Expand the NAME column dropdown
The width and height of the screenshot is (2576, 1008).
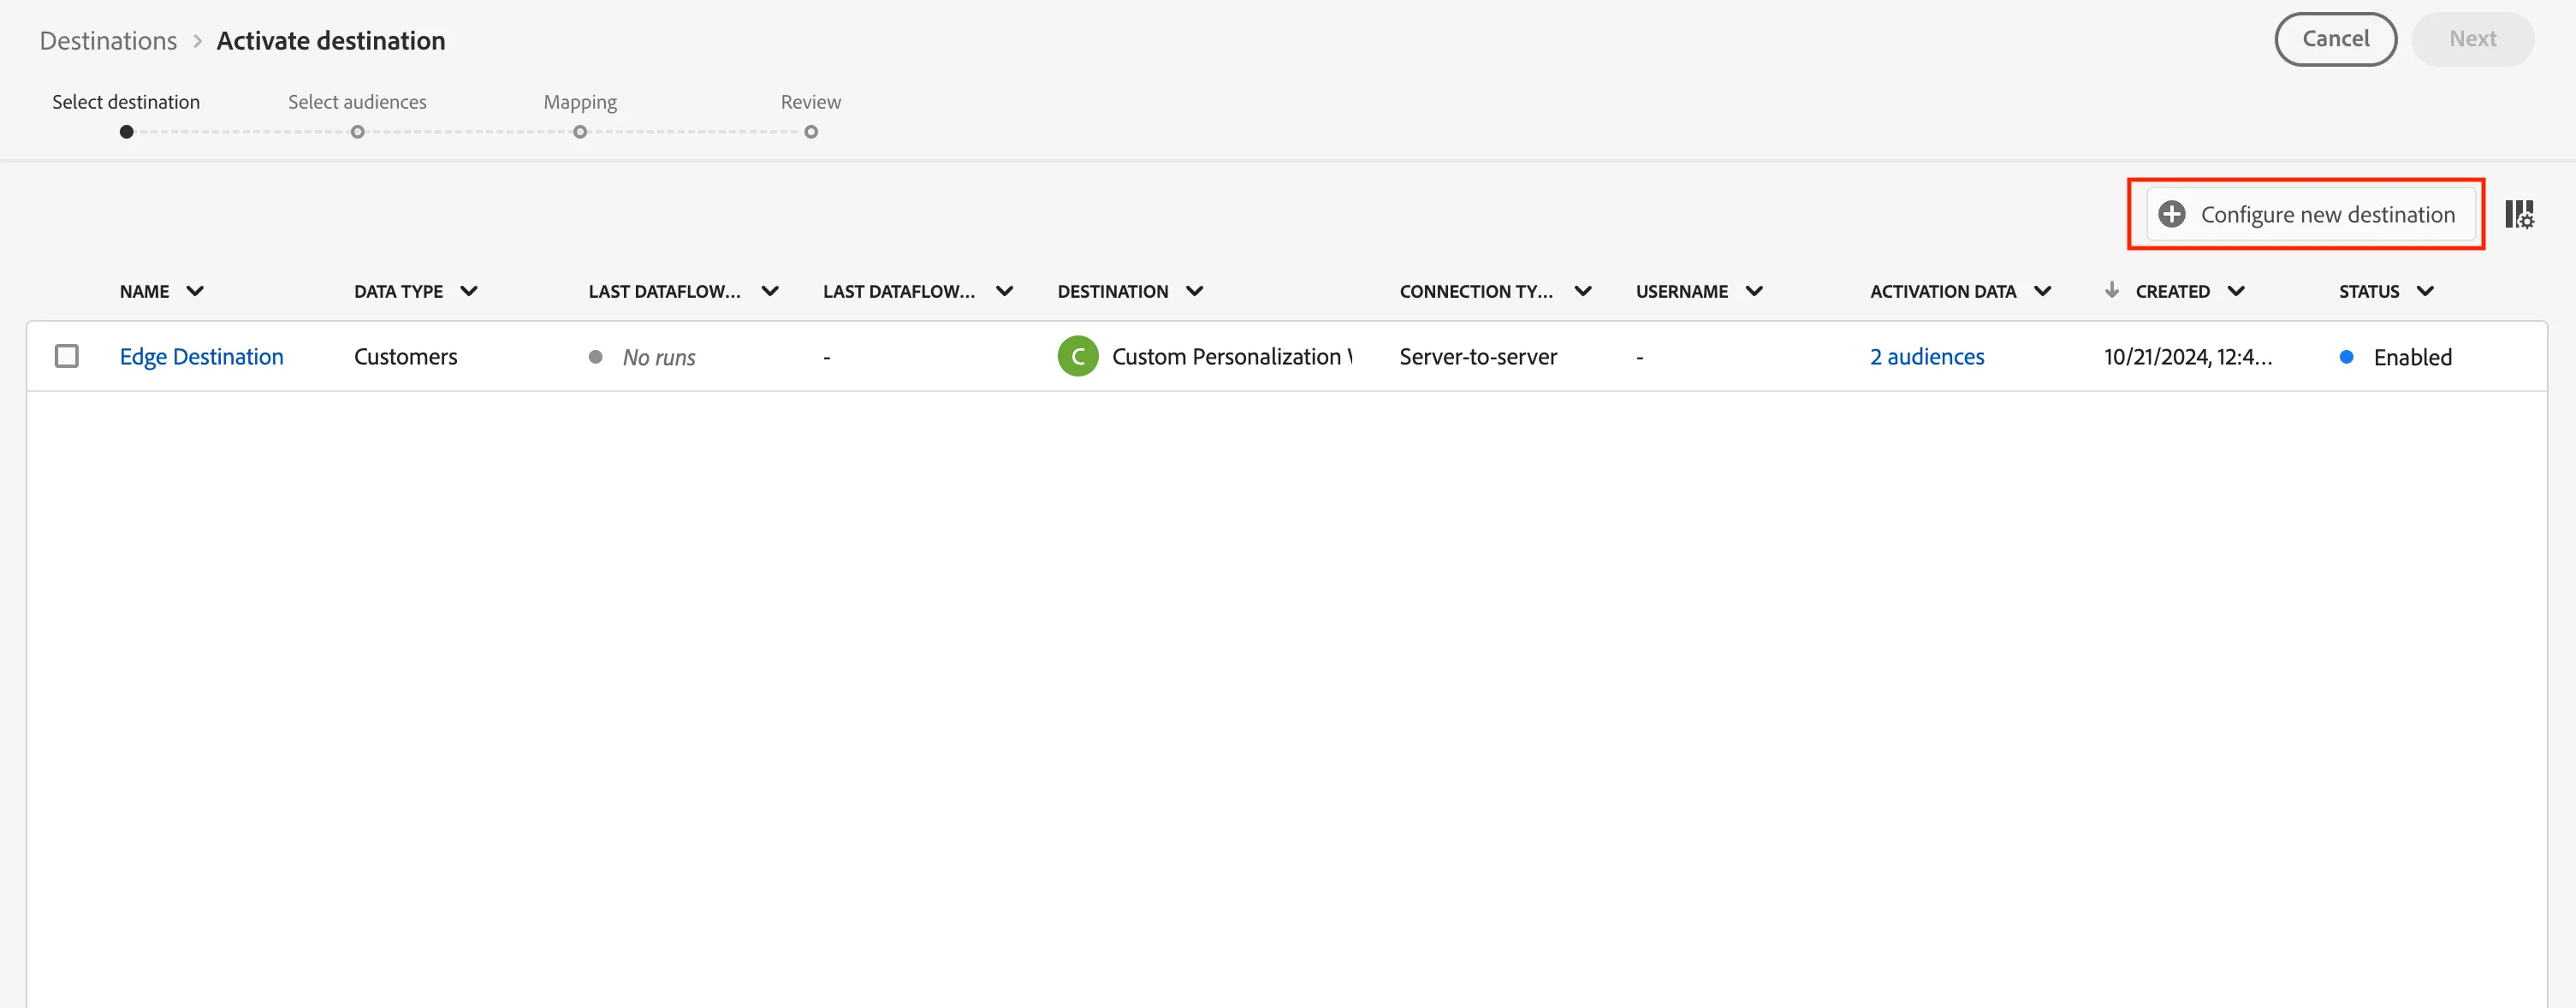[x=195, y=291]
